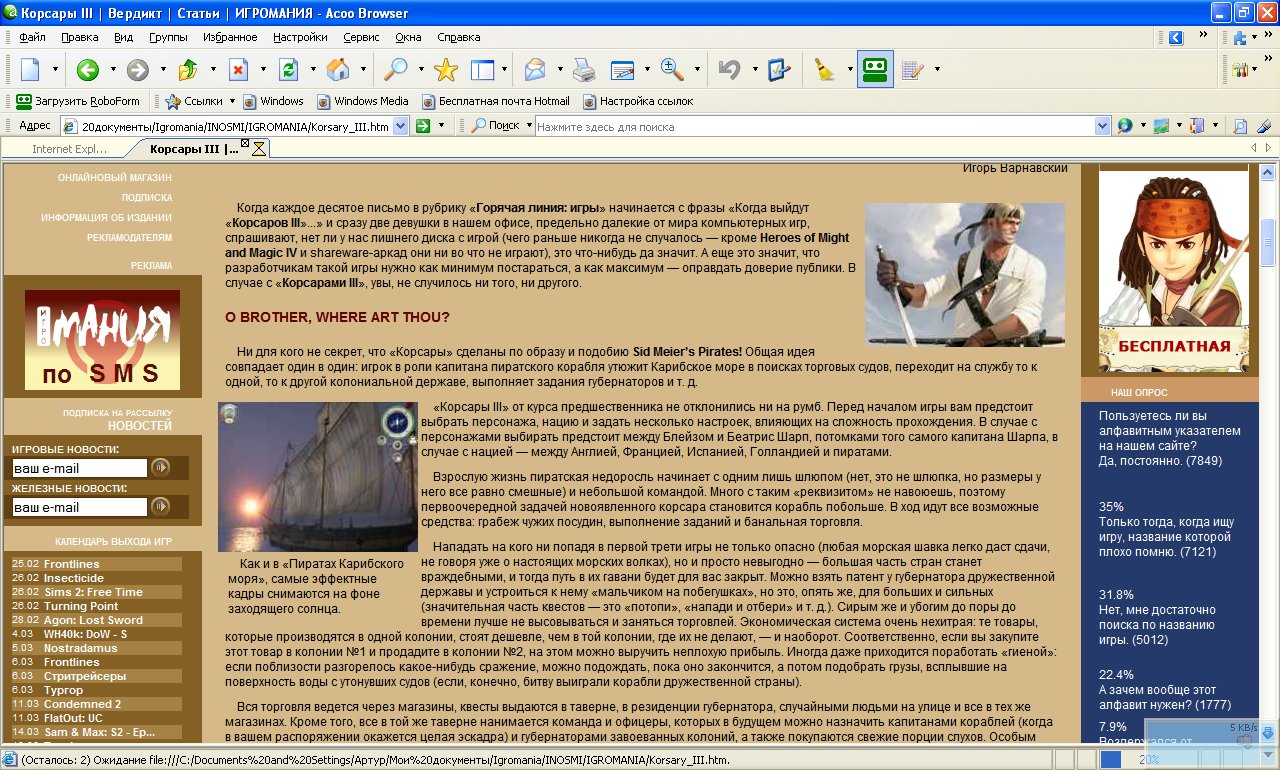The height and width of the screenshot is (770, 1280).
Task: Open dropdown next to Home icon
Action: point(363,70)
